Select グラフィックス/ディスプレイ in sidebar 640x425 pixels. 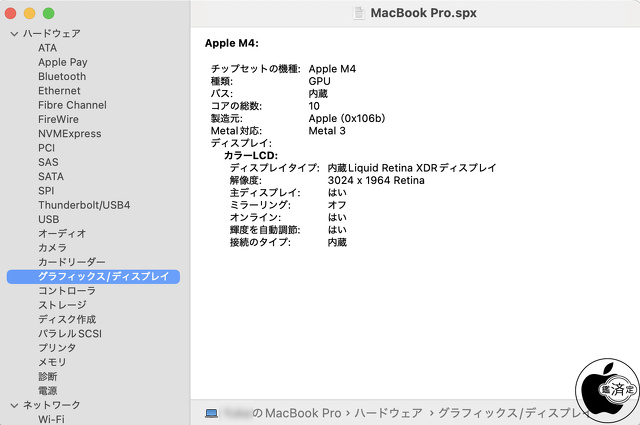click(x=103, y=276)
